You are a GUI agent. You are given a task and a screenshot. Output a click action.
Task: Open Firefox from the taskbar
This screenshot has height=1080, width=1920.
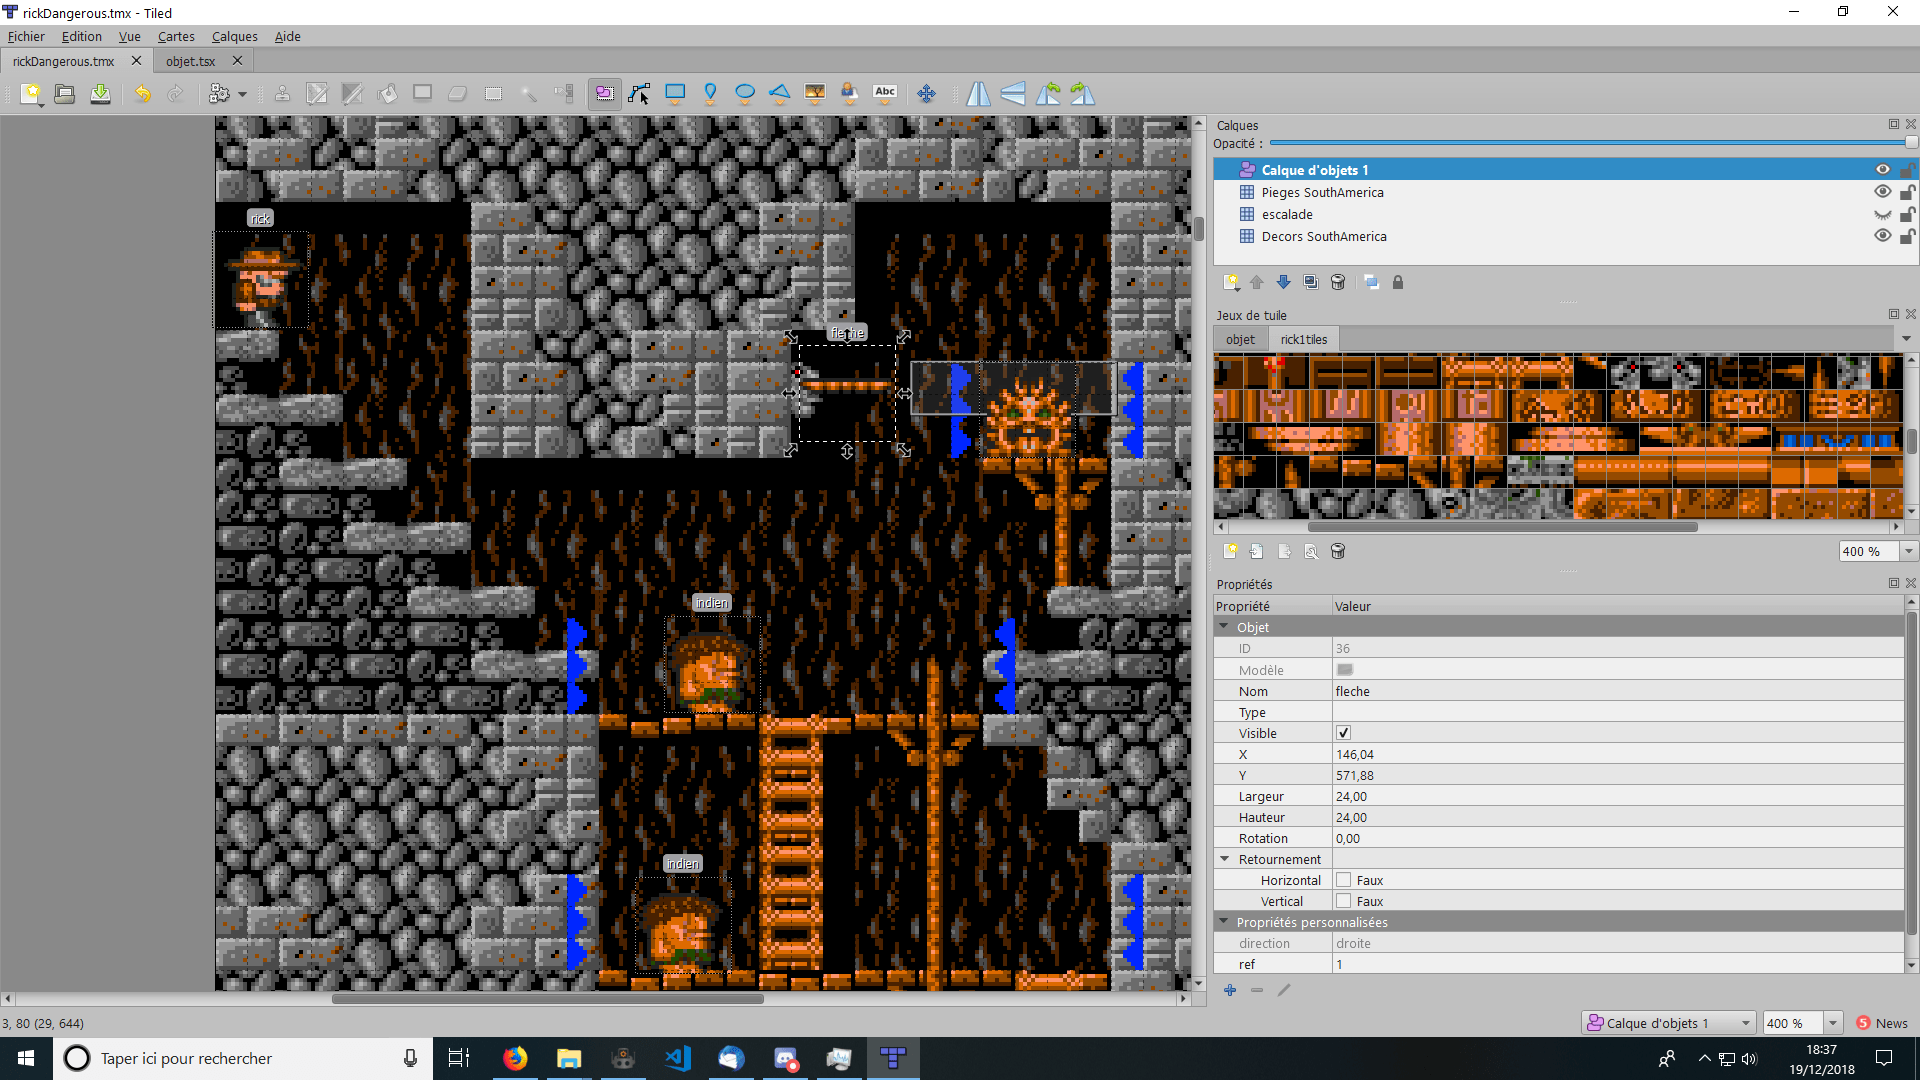515,1058
